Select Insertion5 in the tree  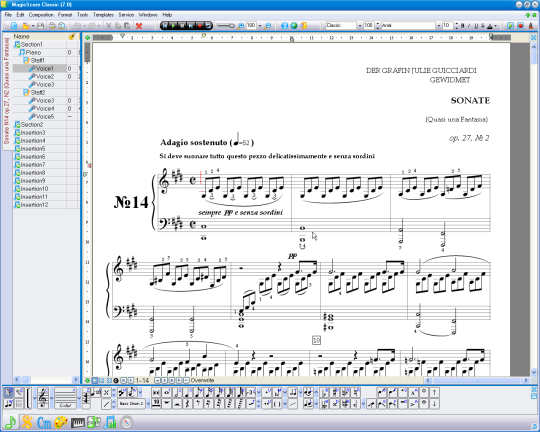(x=33, y=148)
